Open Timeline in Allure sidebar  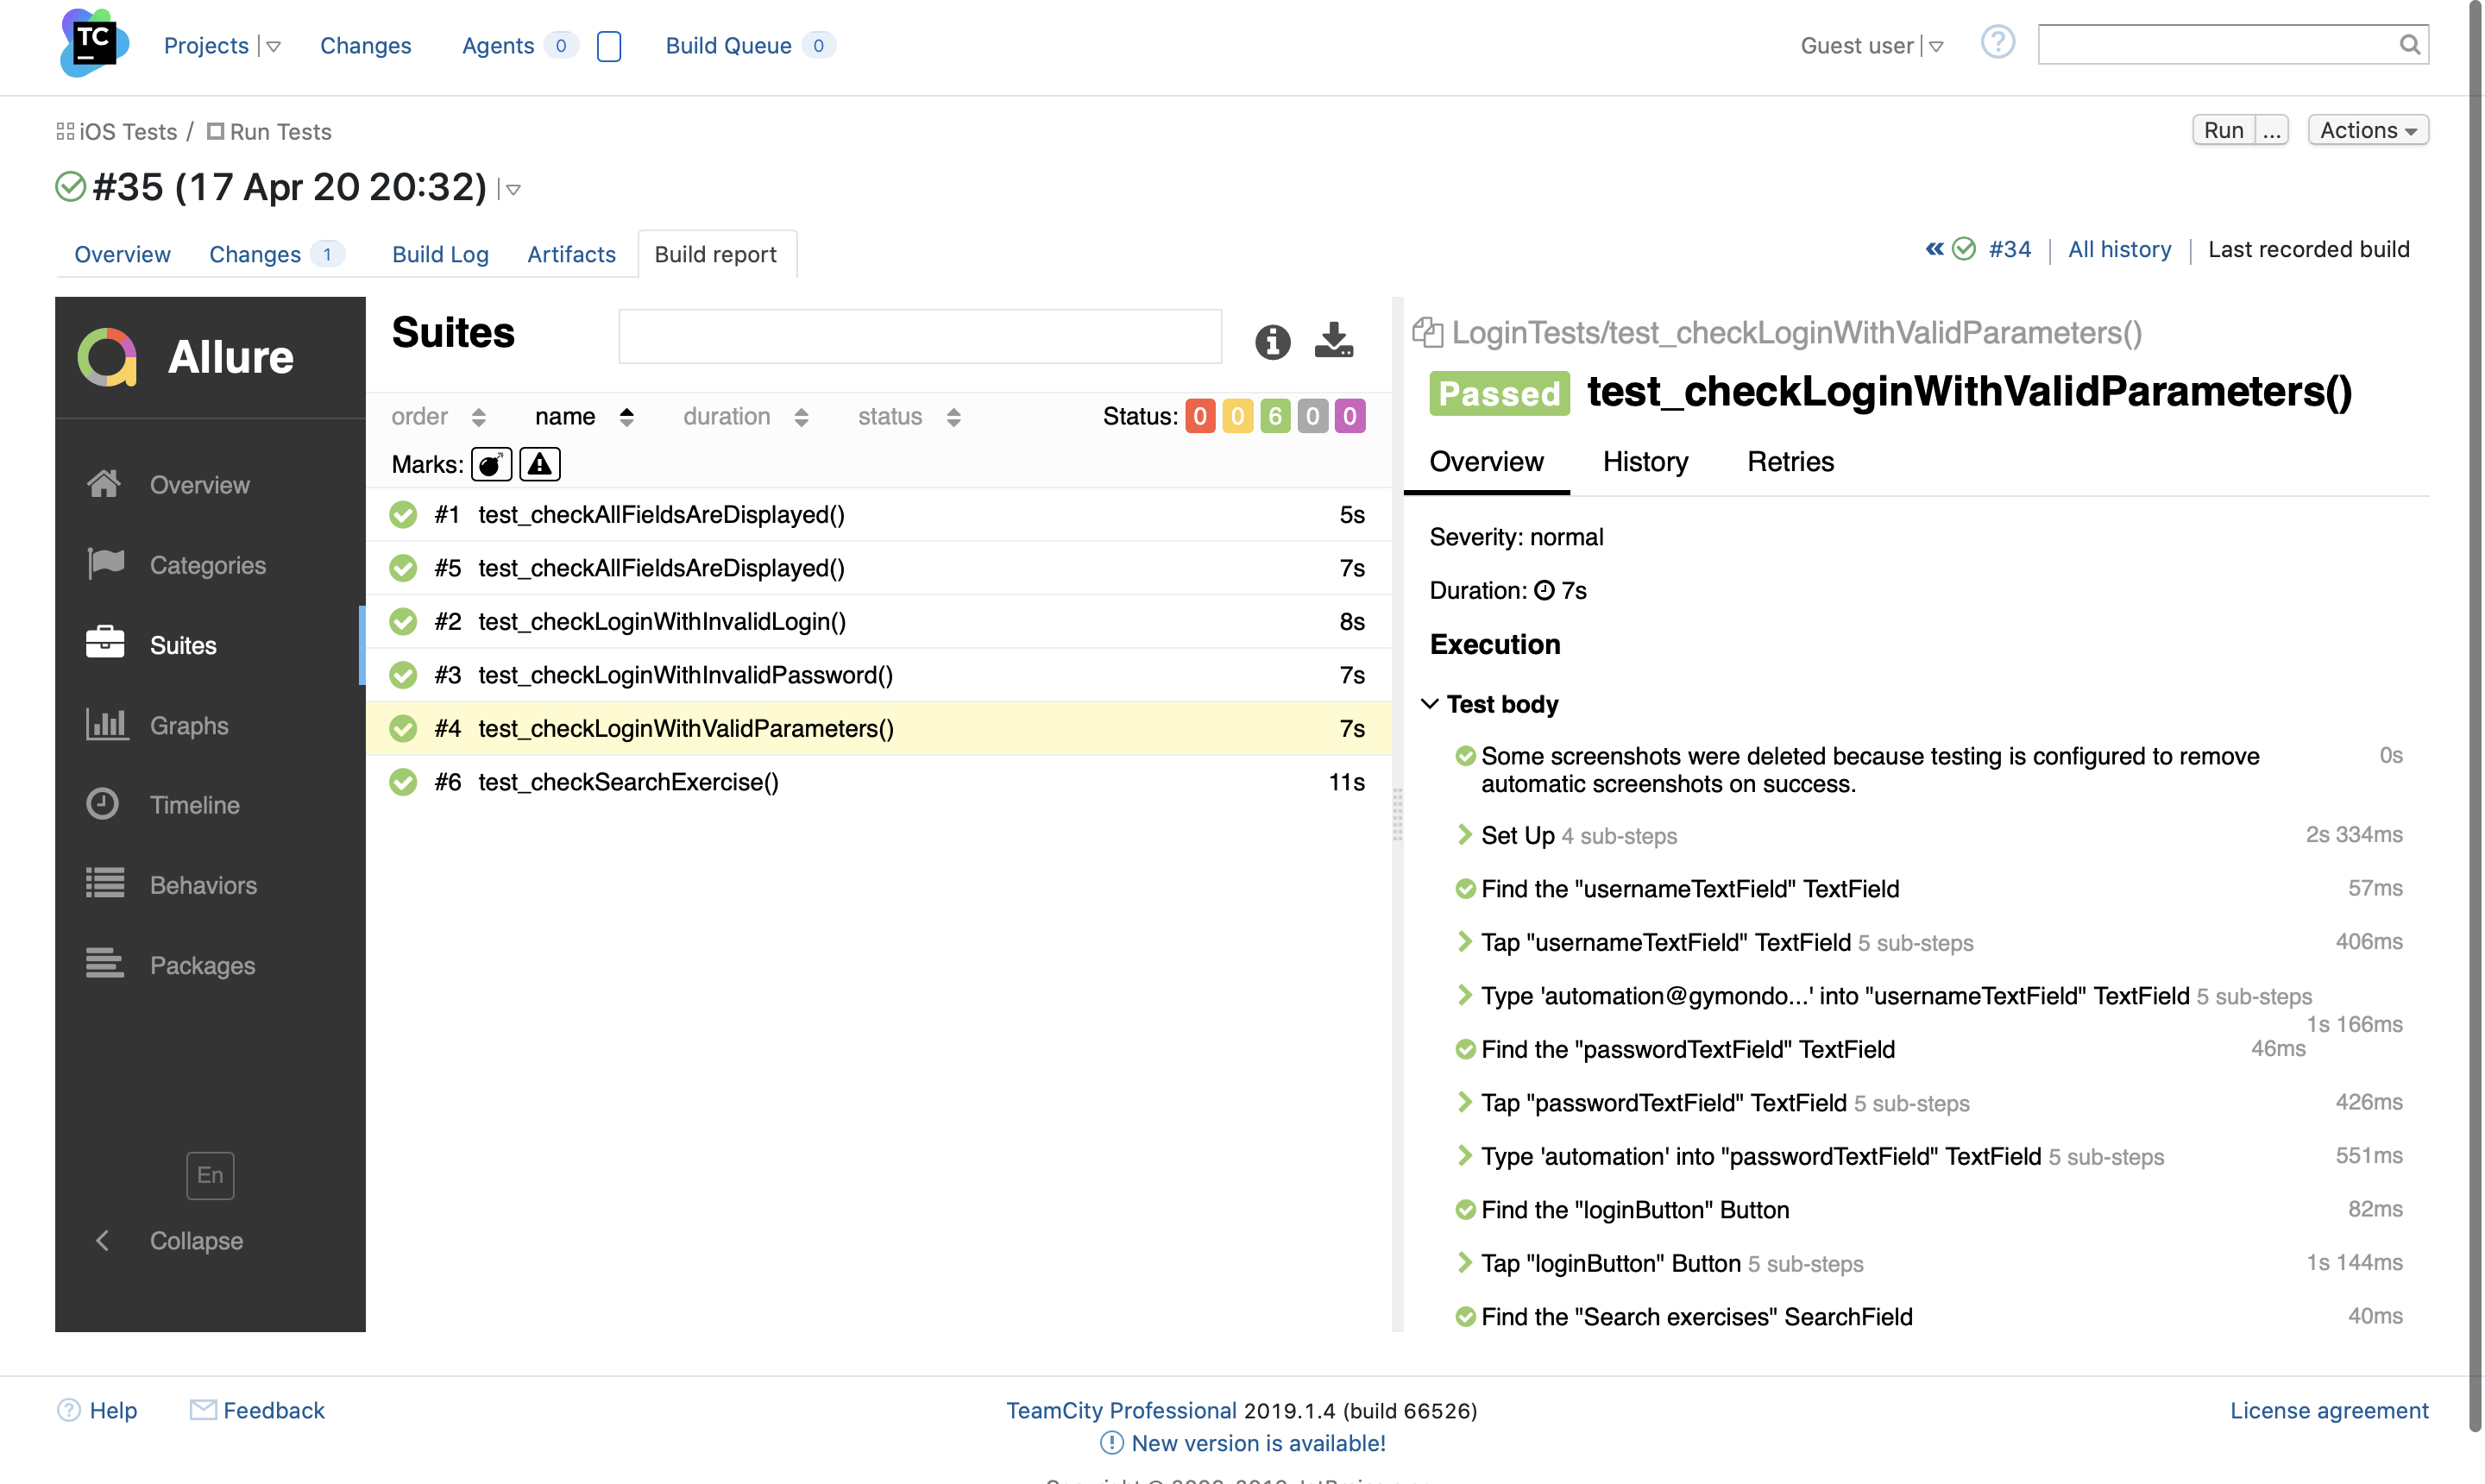(194, 804)
